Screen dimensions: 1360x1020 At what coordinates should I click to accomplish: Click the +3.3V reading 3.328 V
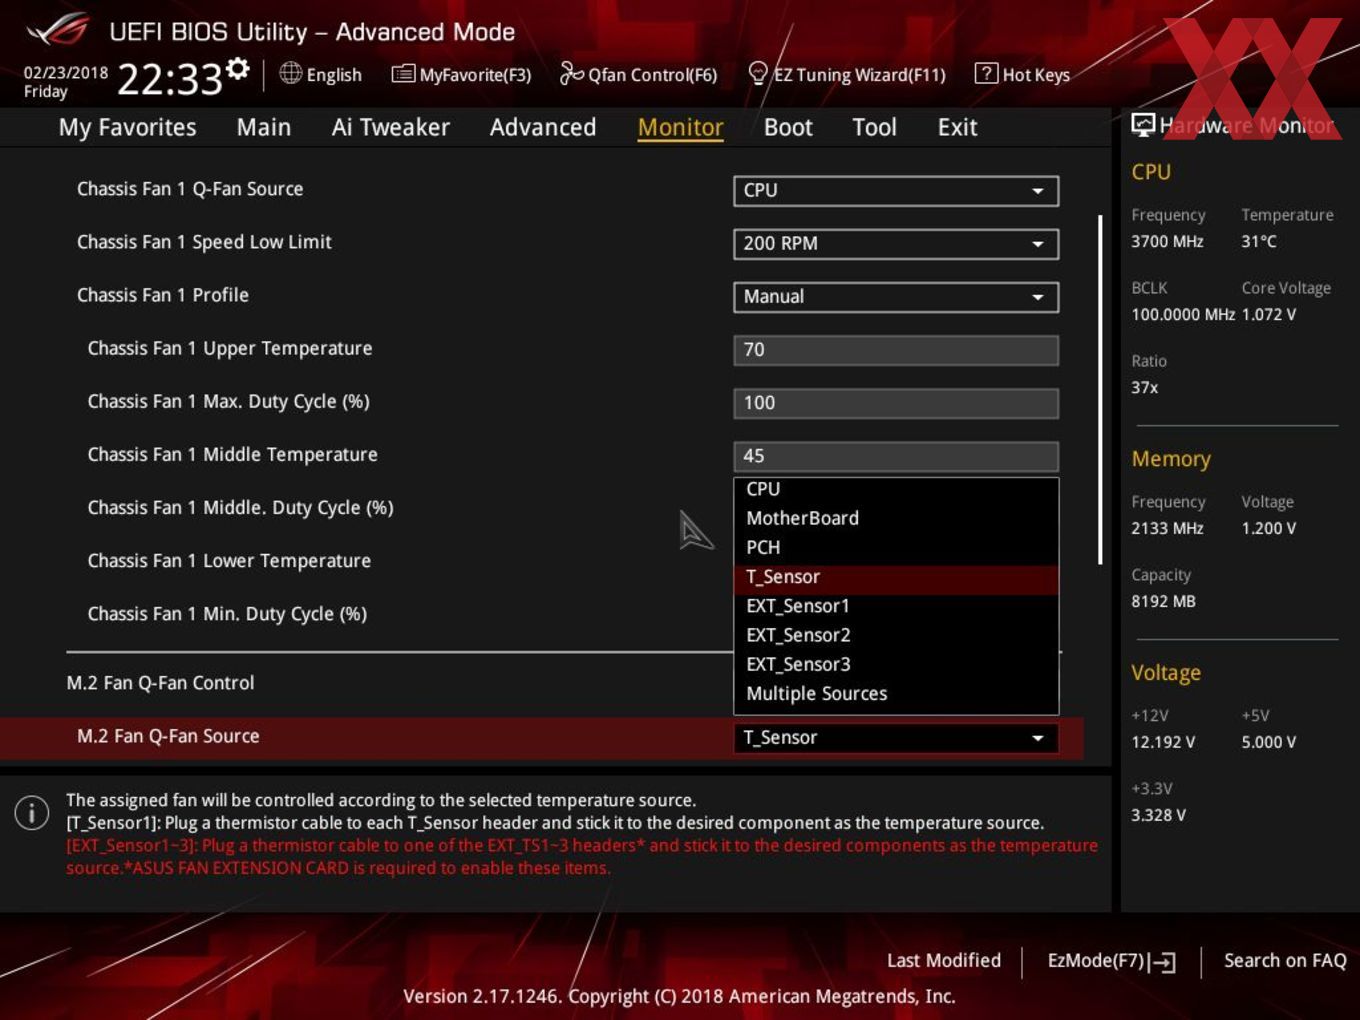tap(1158, 815)
